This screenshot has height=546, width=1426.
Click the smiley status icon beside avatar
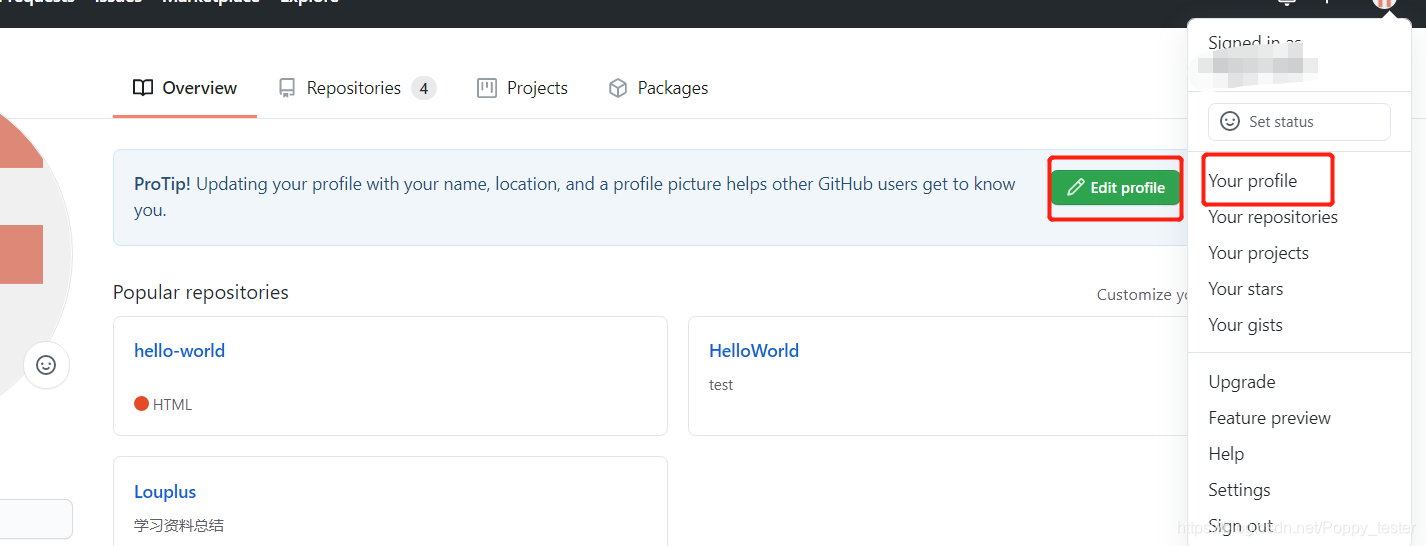click(46, 365)
